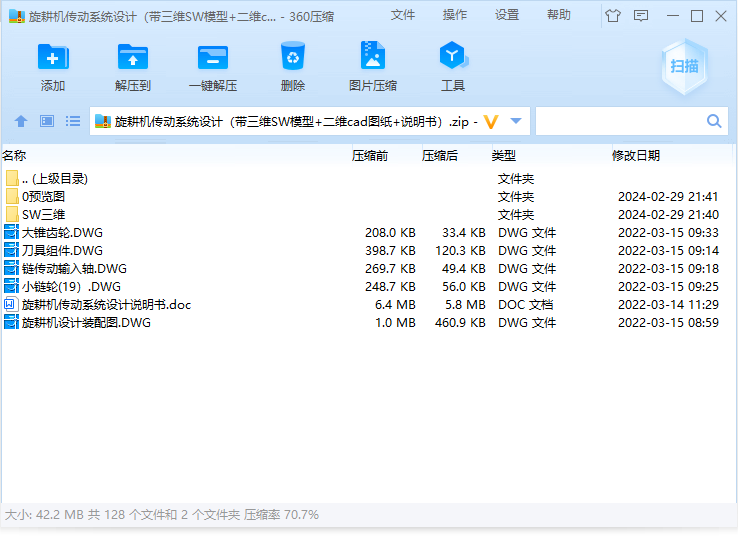The width and height of the screenshot is (738, 539).
Task: Maximize the 360压缩 window
Action: pyautogui.click(x=697, y=16)
